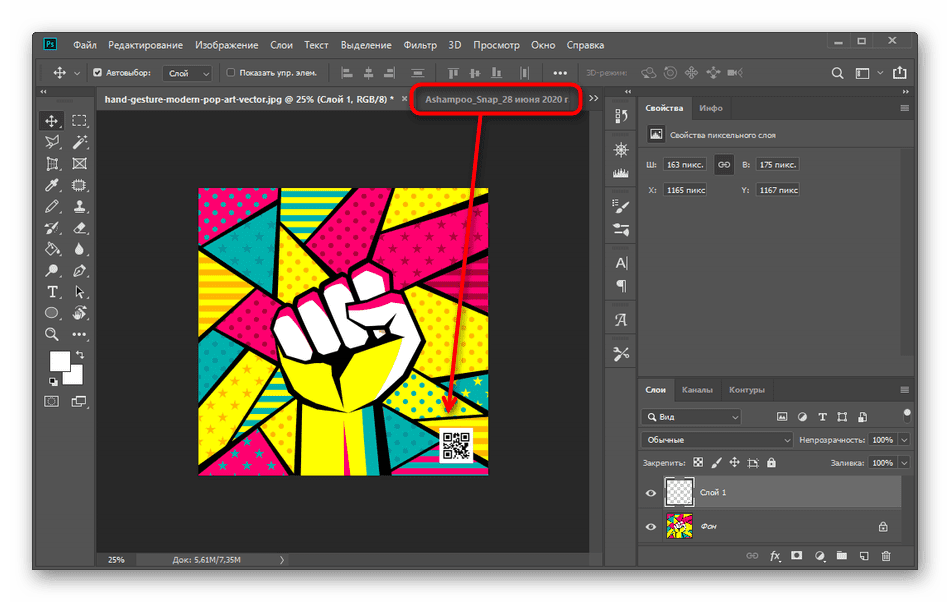
Task: Create new layer icon in Layers panel
Action: point(864,556)
